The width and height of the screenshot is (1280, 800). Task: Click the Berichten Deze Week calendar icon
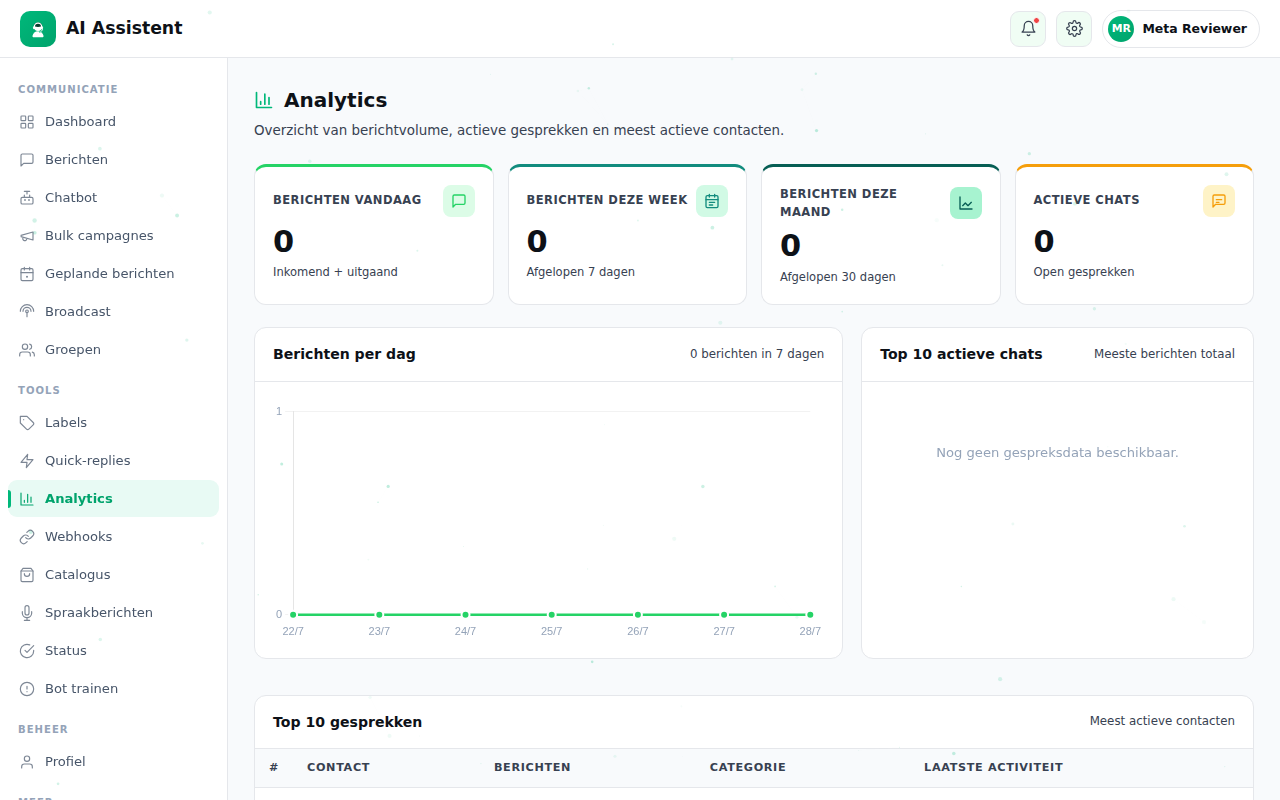(x=712, y=201)
